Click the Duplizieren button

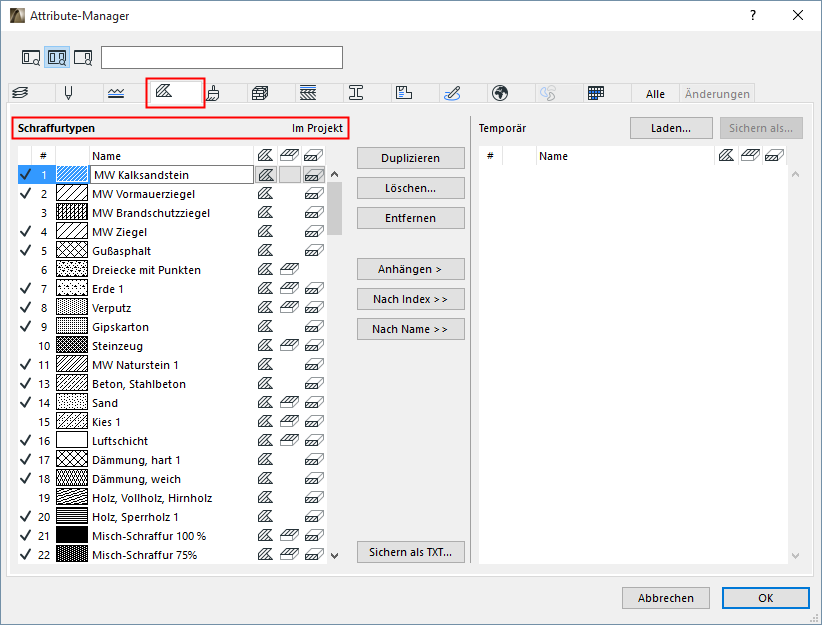pos(410,158)
